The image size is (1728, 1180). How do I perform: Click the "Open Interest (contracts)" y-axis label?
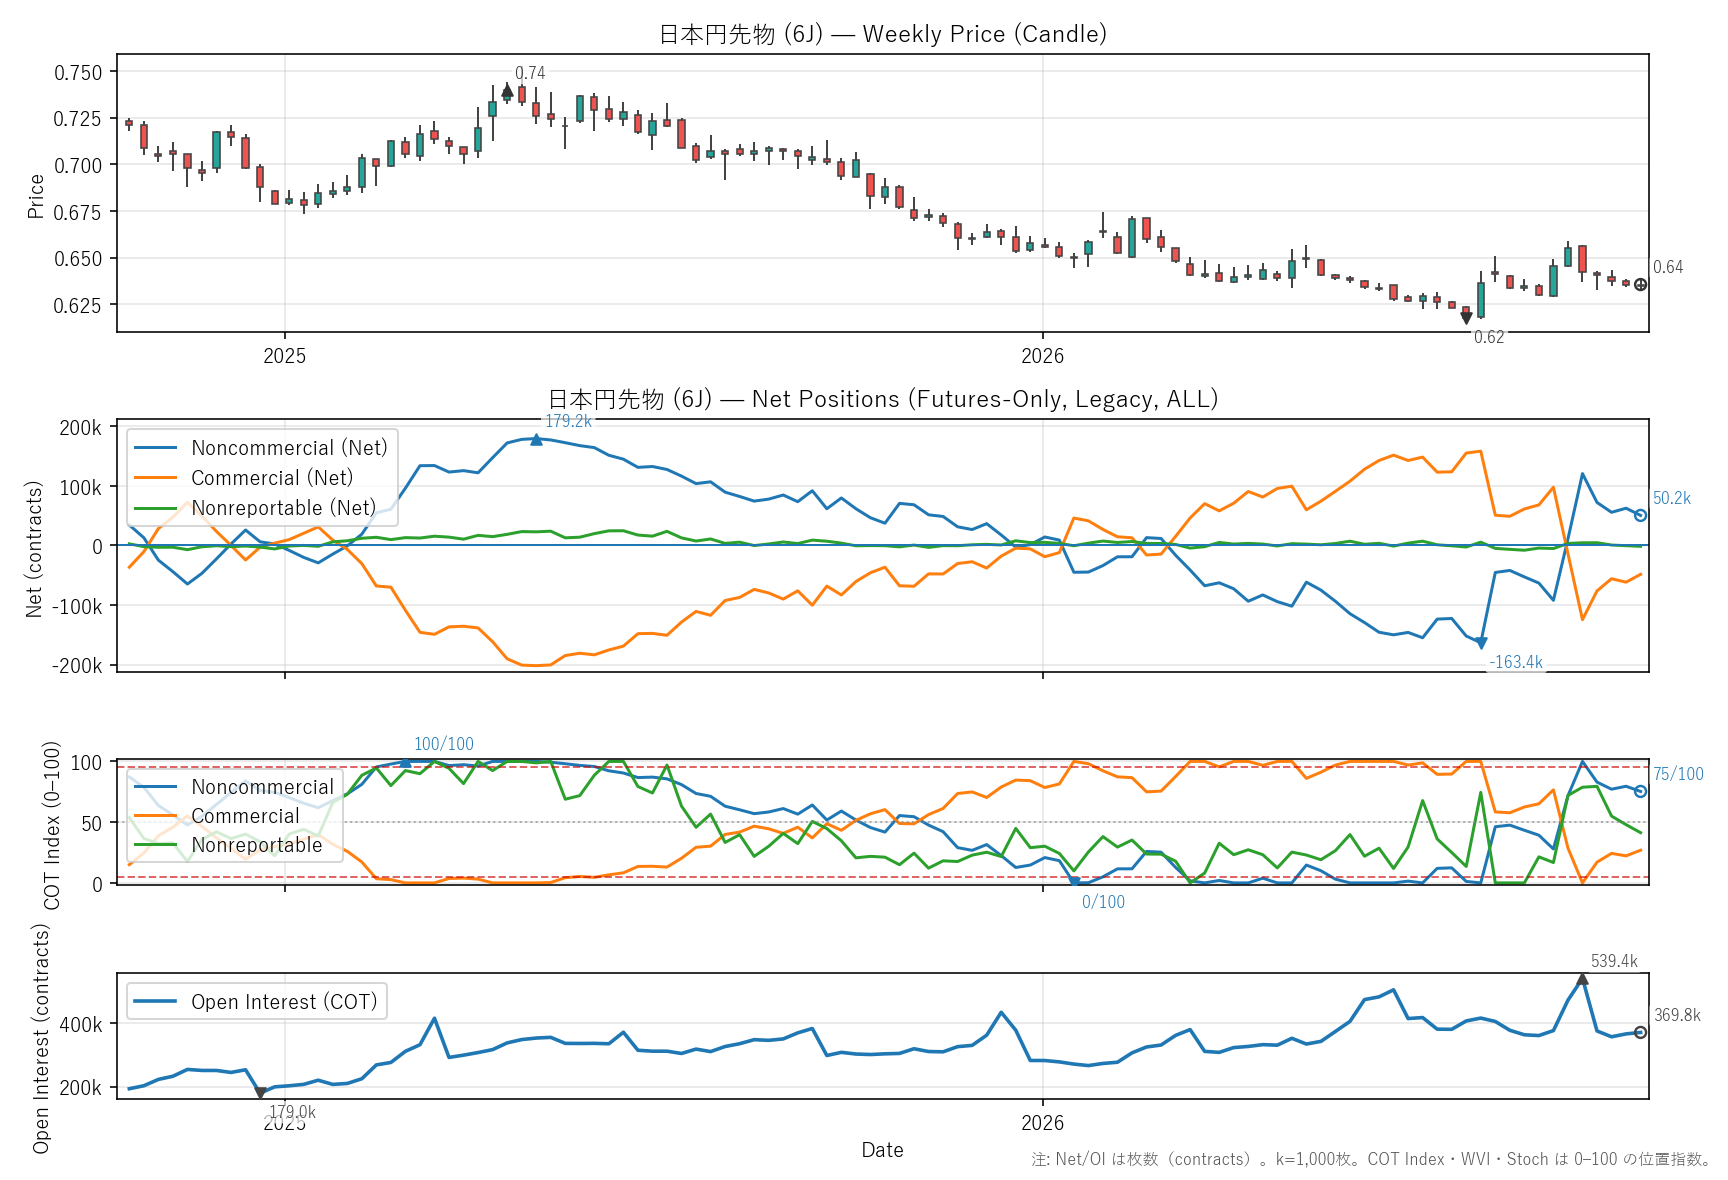(41, 1038)
